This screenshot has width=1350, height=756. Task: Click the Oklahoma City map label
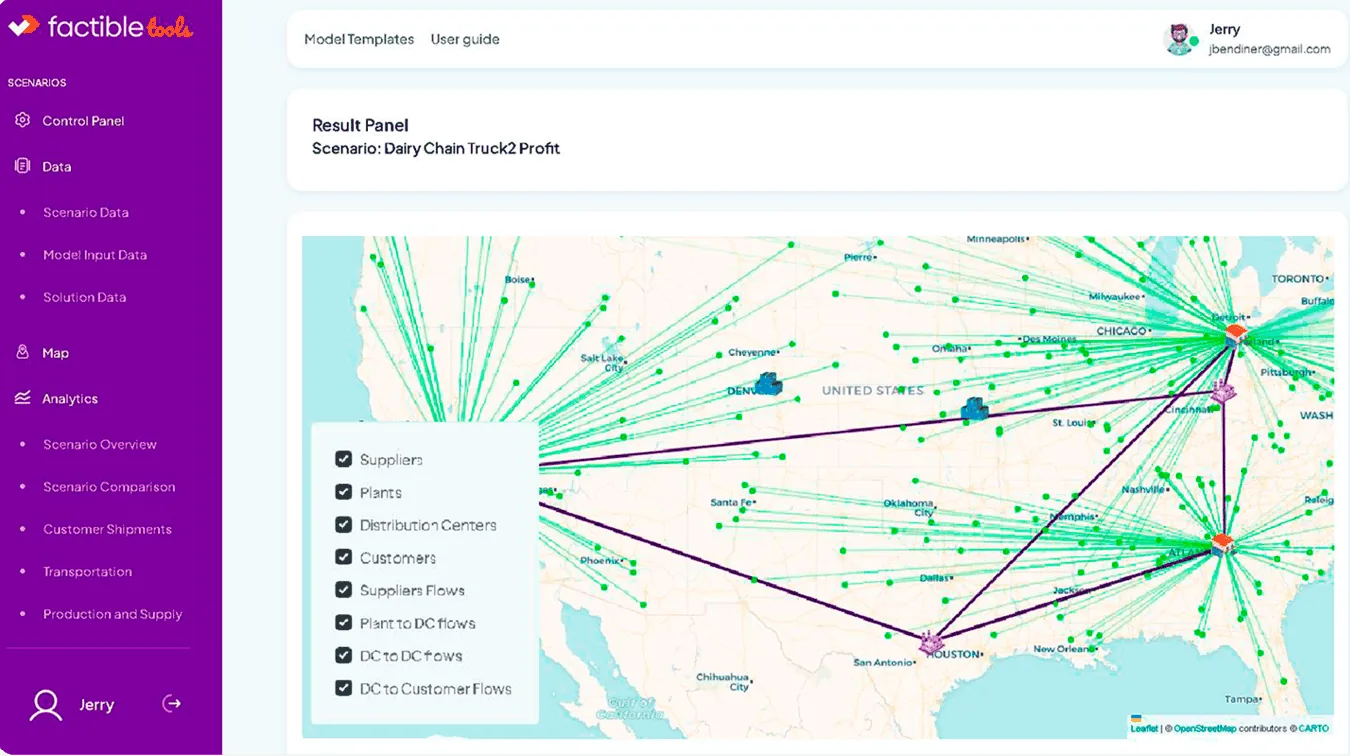coord(909,507)
